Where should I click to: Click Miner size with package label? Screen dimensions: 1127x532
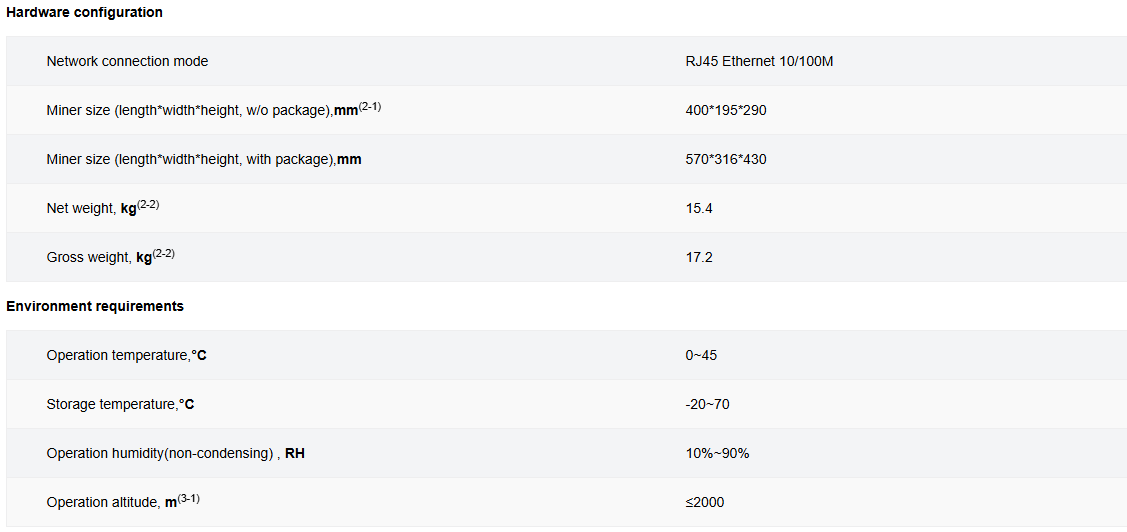coord(204,160)
